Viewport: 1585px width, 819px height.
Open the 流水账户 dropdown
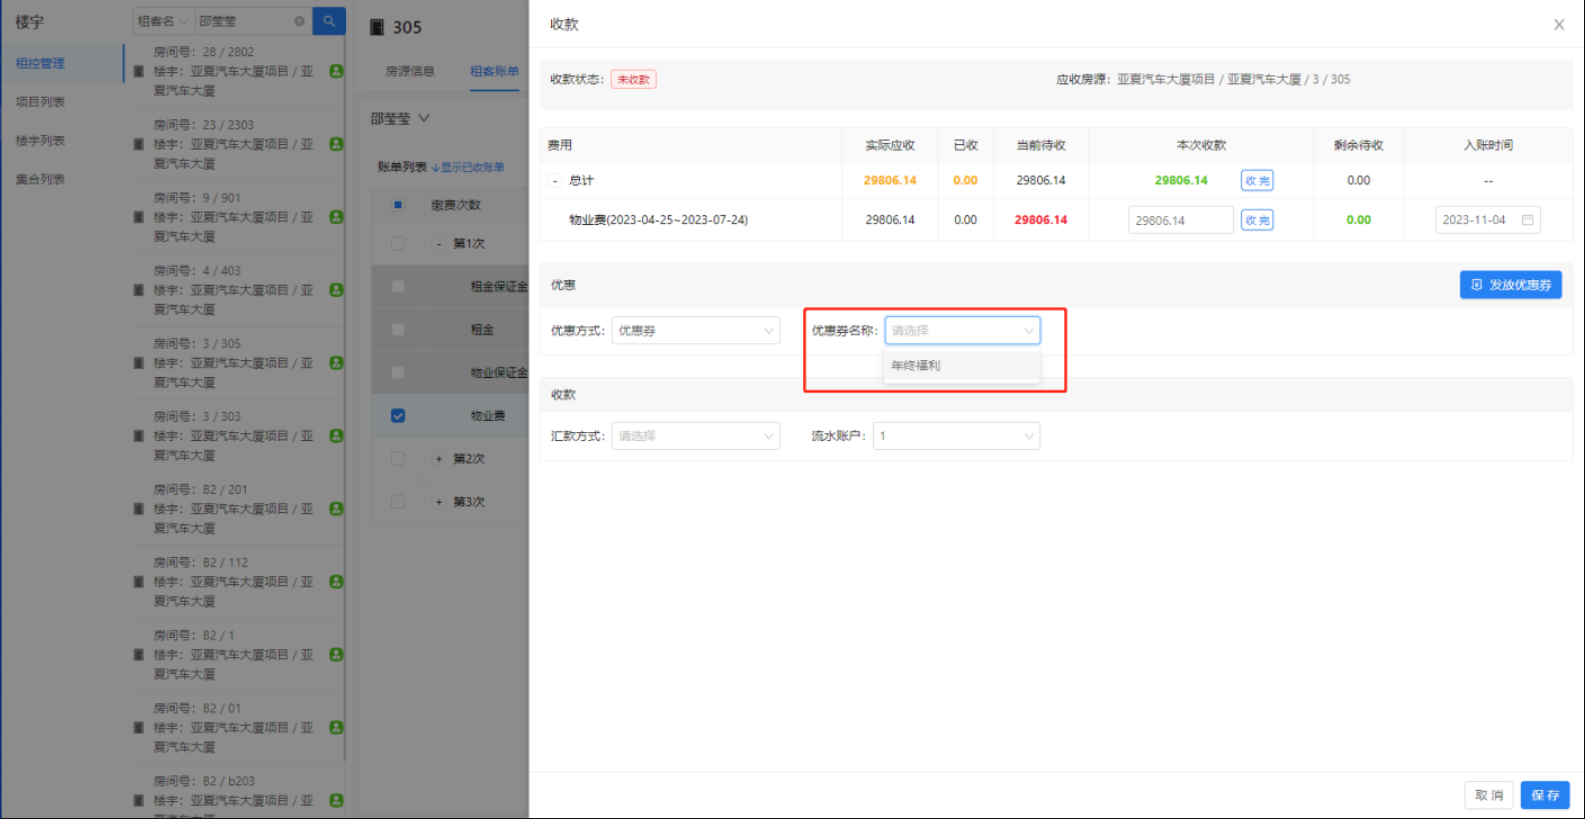[x=956, y=436]
